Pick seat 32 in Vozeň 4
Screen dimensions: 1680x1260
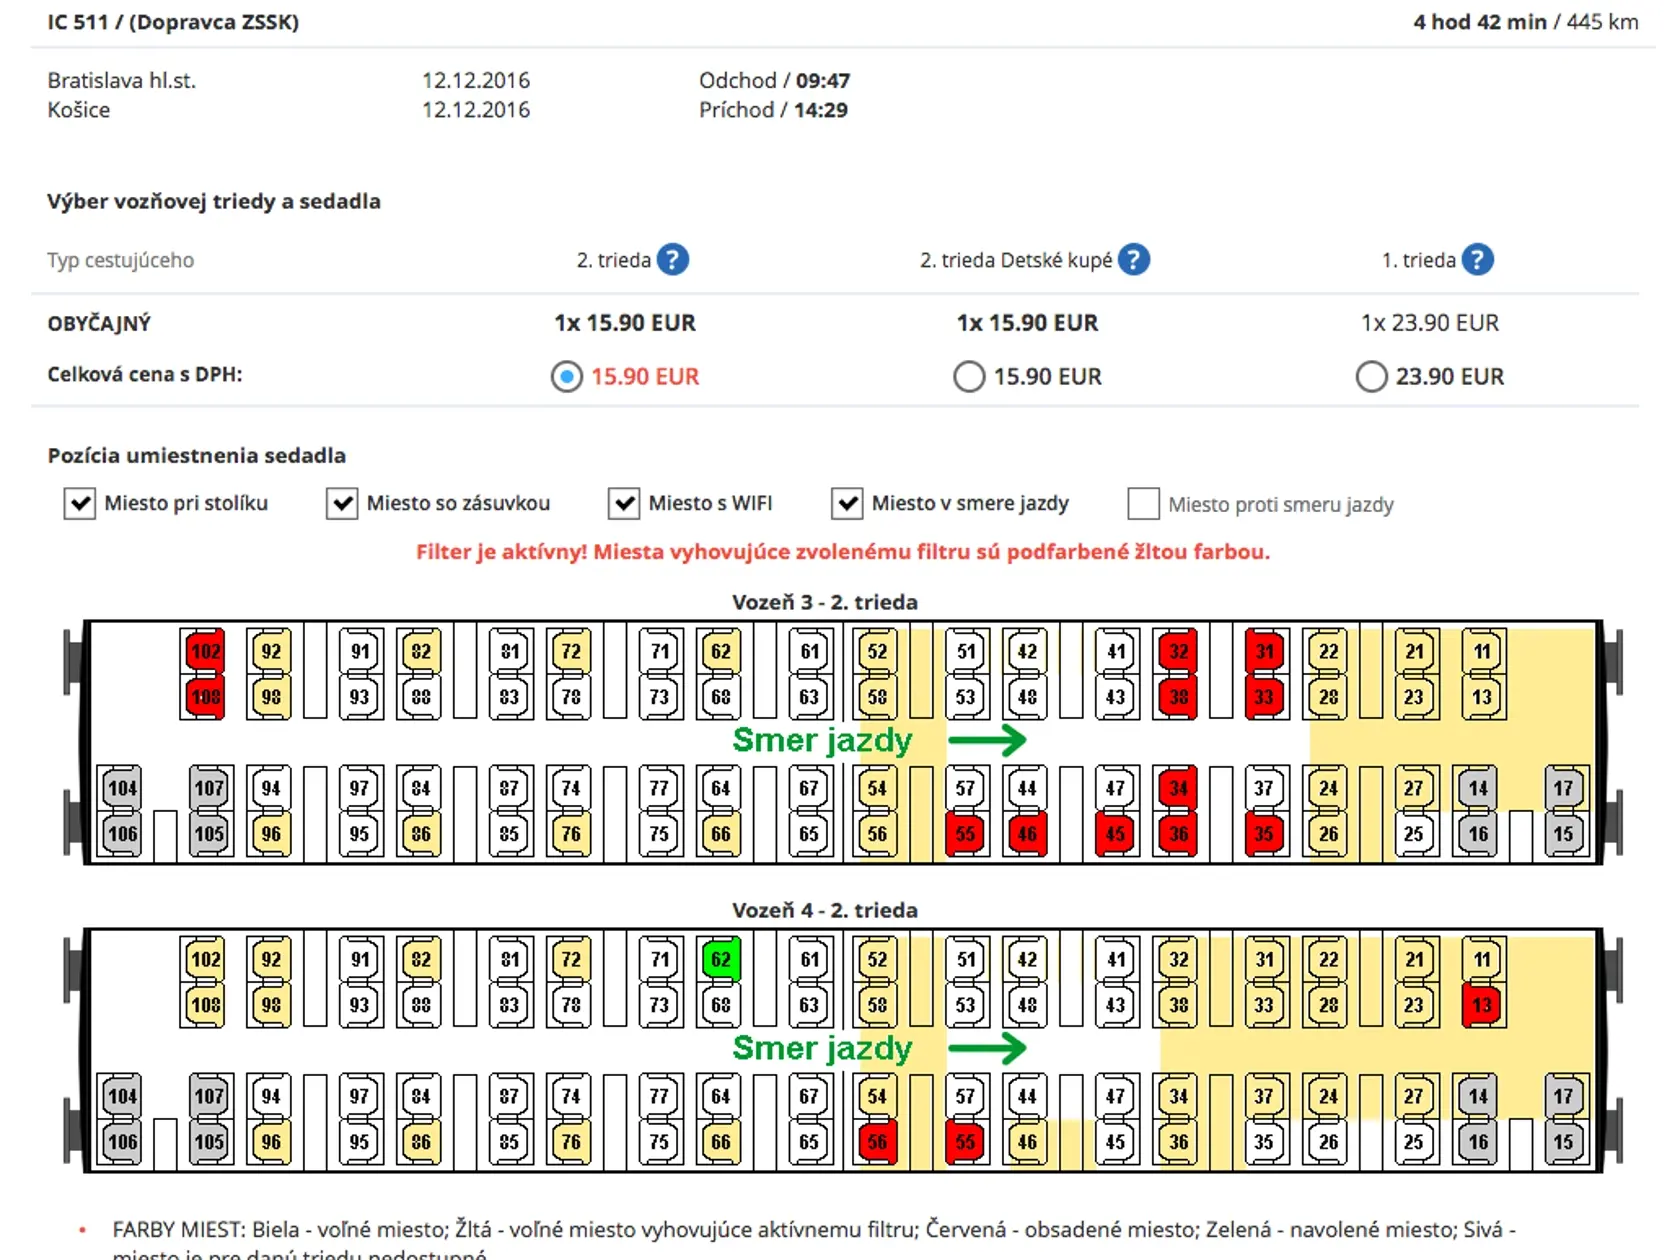coord(1178,959)
